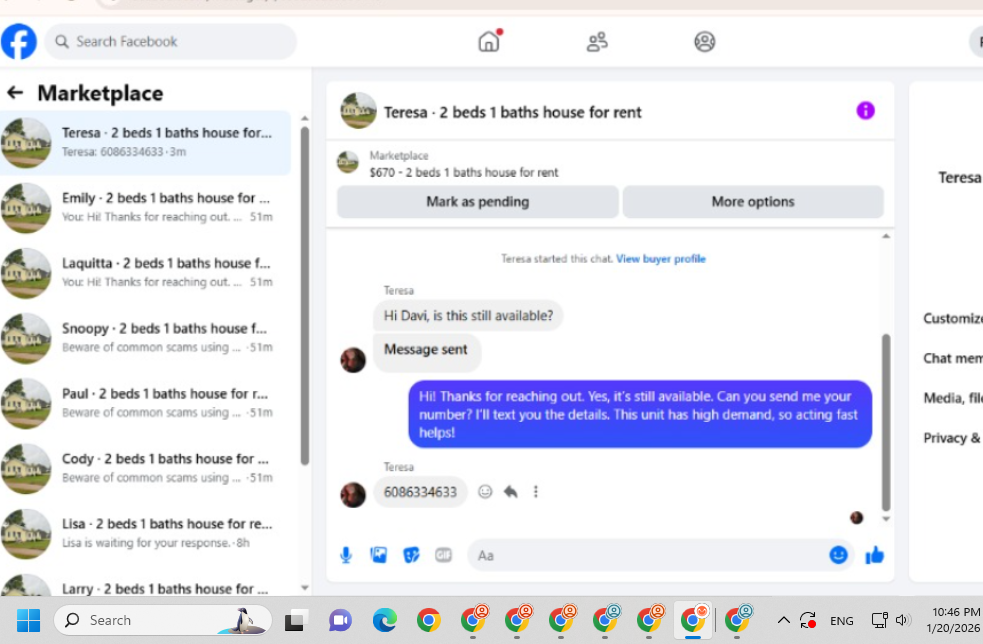
Task: Open conversation info purple icon
Action: [x=865, y=111]
